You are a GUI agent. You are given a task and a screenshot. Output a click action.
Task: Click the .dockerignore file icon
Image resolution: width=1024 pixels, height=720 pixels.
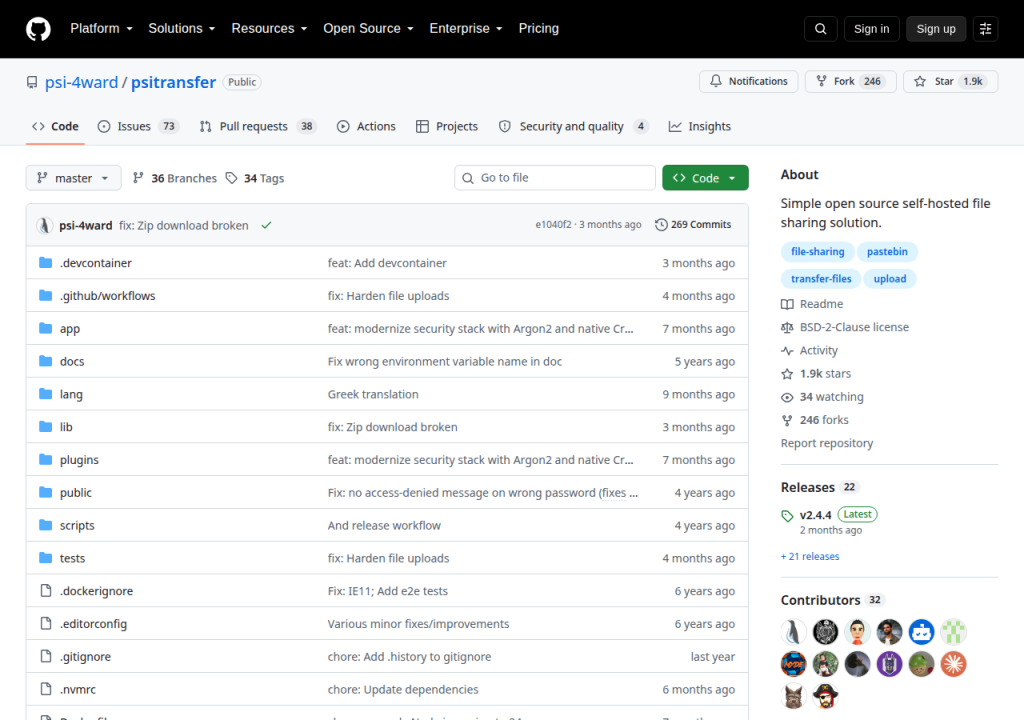pos(46,591)
